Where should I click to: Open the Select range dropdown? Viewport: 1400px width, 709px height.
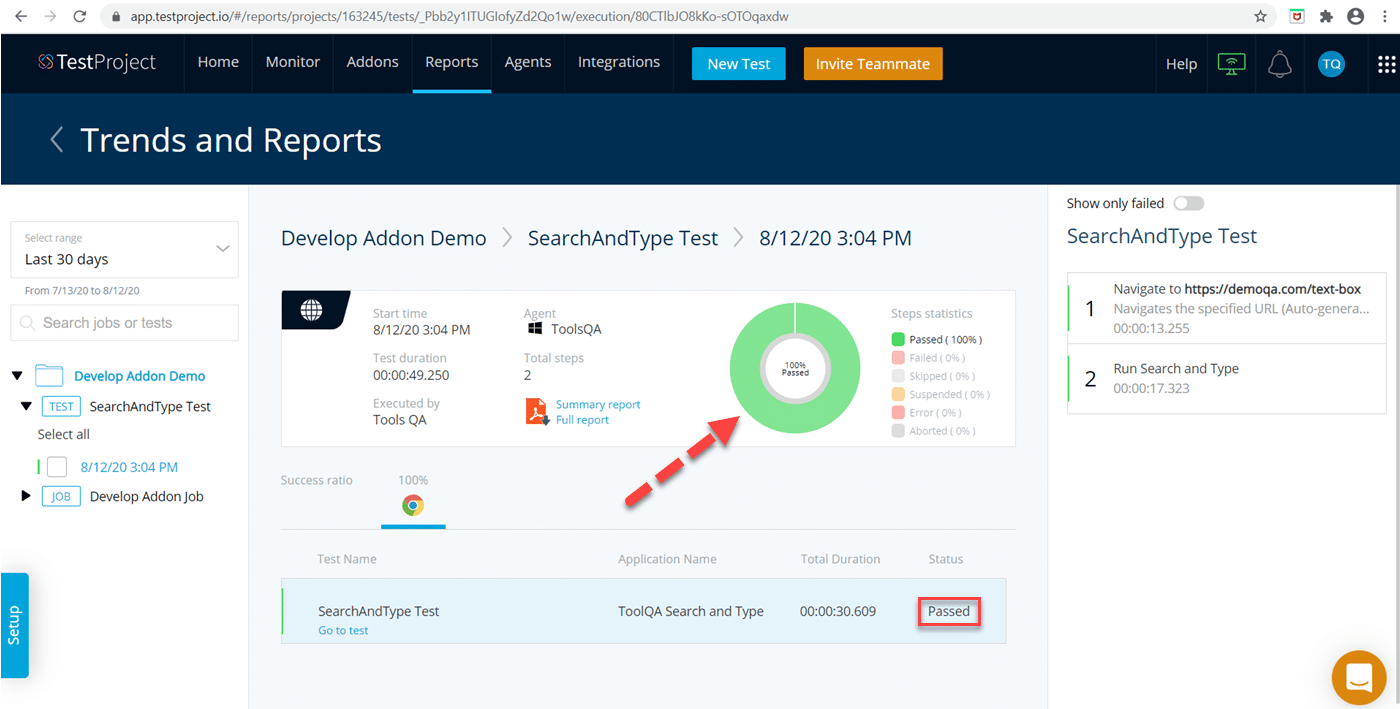click(125, 250)
